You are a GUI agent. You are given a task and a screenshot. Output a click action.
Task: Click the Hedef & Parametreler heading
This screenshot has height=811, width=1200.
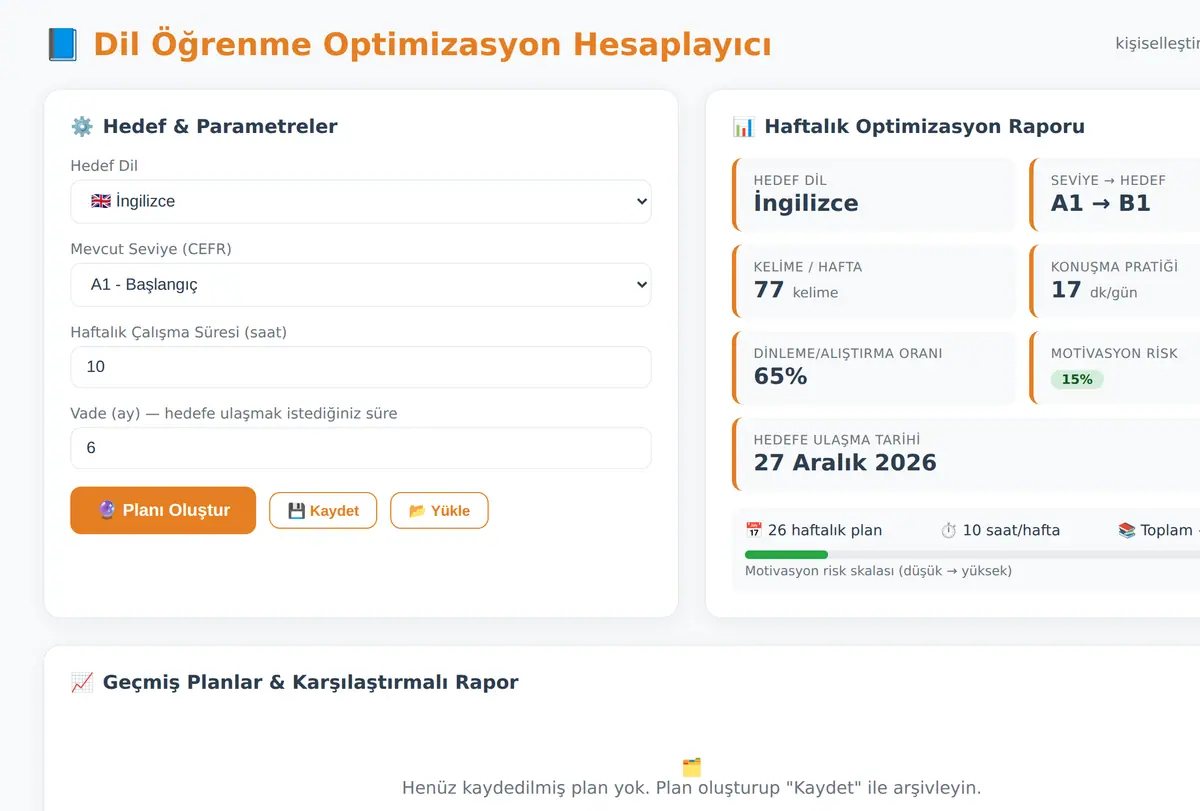pyautogui.click(x=220, y=126)
